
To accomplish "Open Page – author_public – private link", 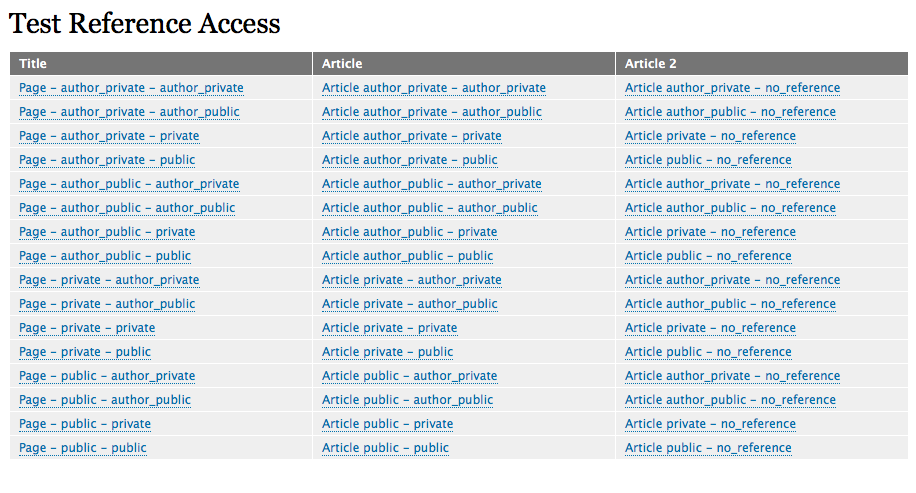I will pyautogui.click(x=107, y=232).
